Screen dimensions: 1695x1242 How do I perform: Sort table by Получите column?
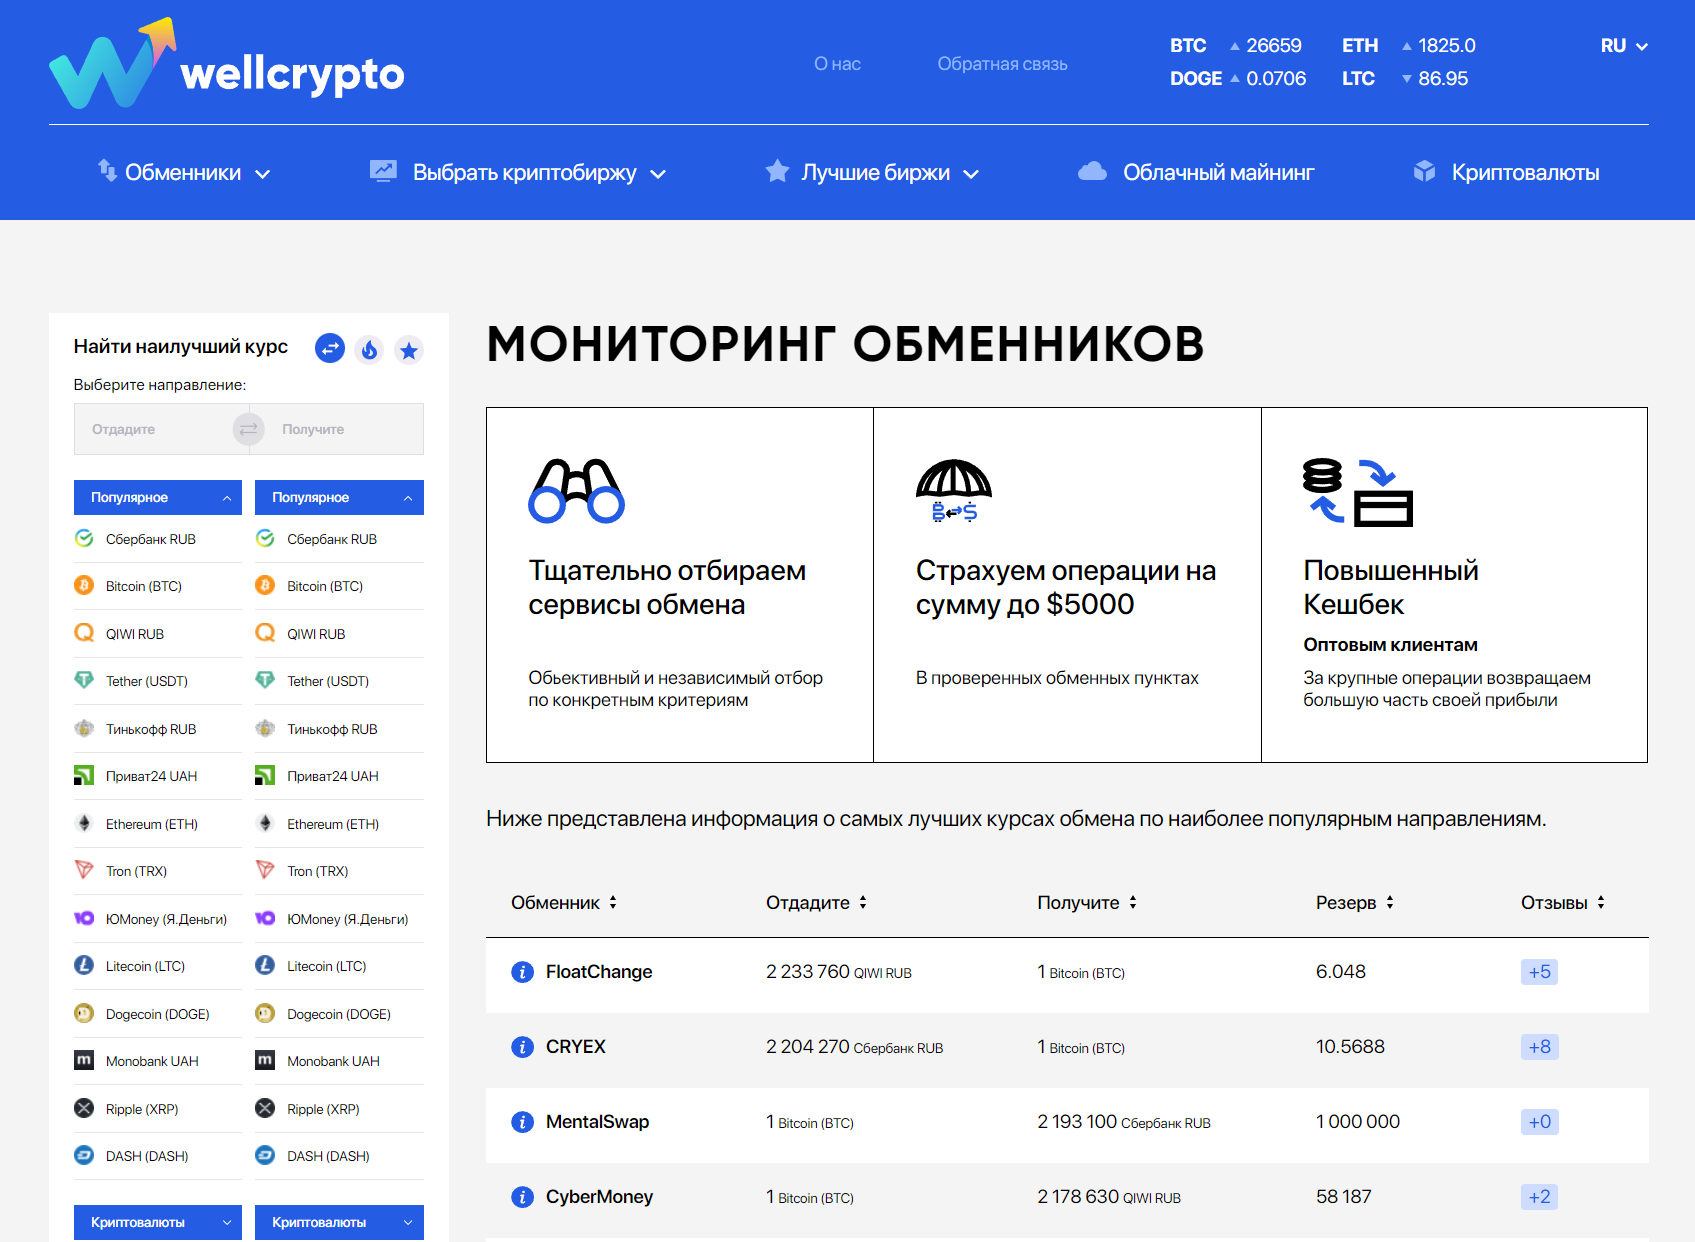pyautogui.click(x=1087, y=903)
